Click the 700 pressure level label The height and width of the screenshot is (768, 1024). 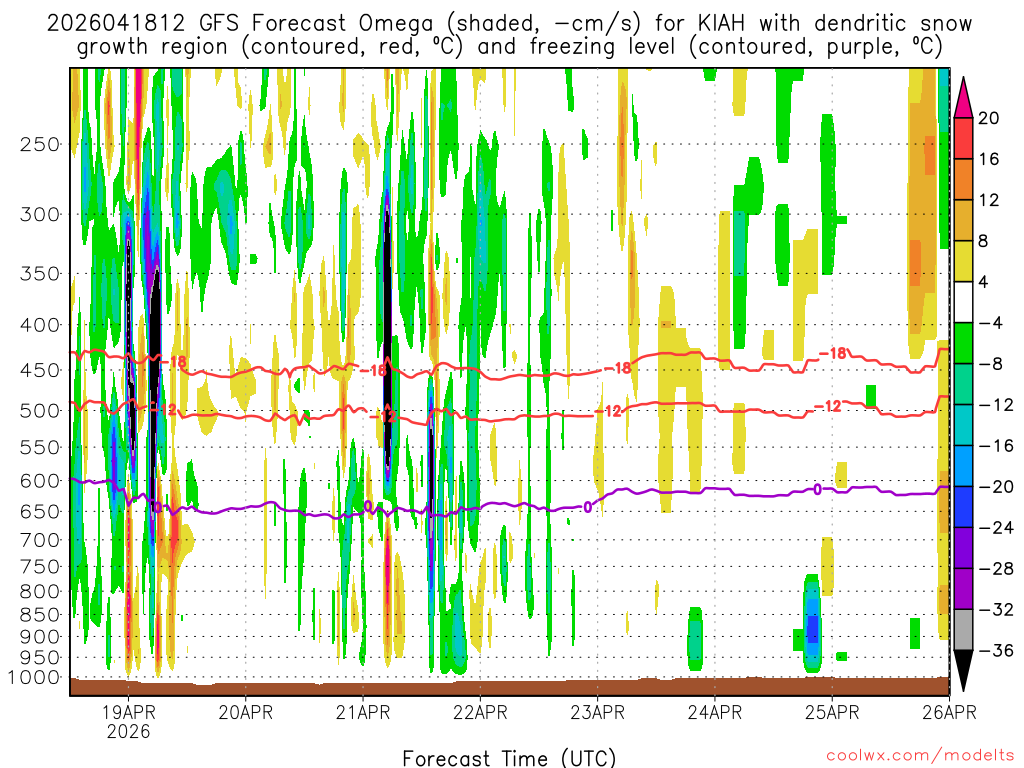[40, 540]
